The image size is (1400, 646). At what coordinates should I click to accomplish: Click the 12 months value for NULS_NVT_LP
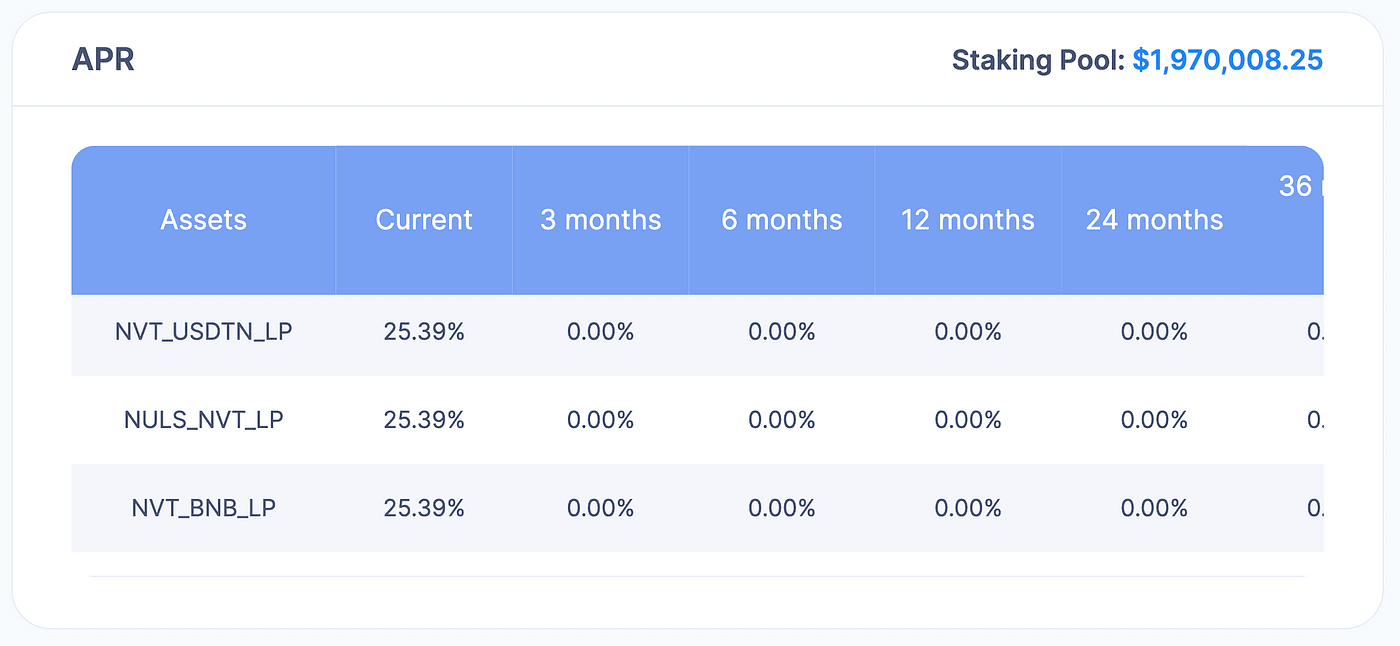(x=967, y=420)
